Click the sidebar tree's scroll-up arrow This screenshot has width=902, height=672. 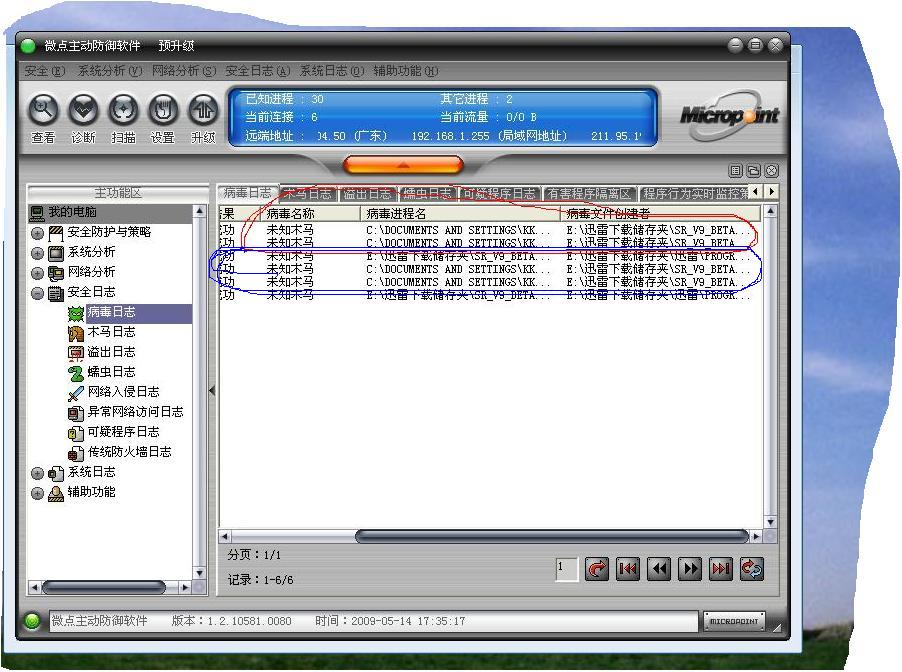[199, 211]
